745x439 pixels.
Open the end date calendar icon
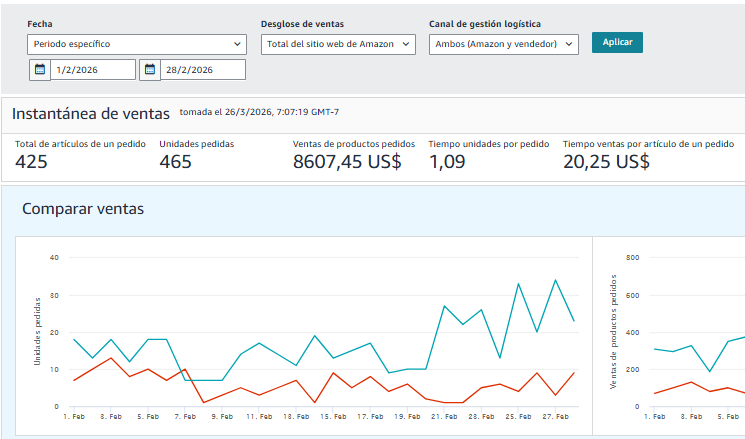[149, 70]
